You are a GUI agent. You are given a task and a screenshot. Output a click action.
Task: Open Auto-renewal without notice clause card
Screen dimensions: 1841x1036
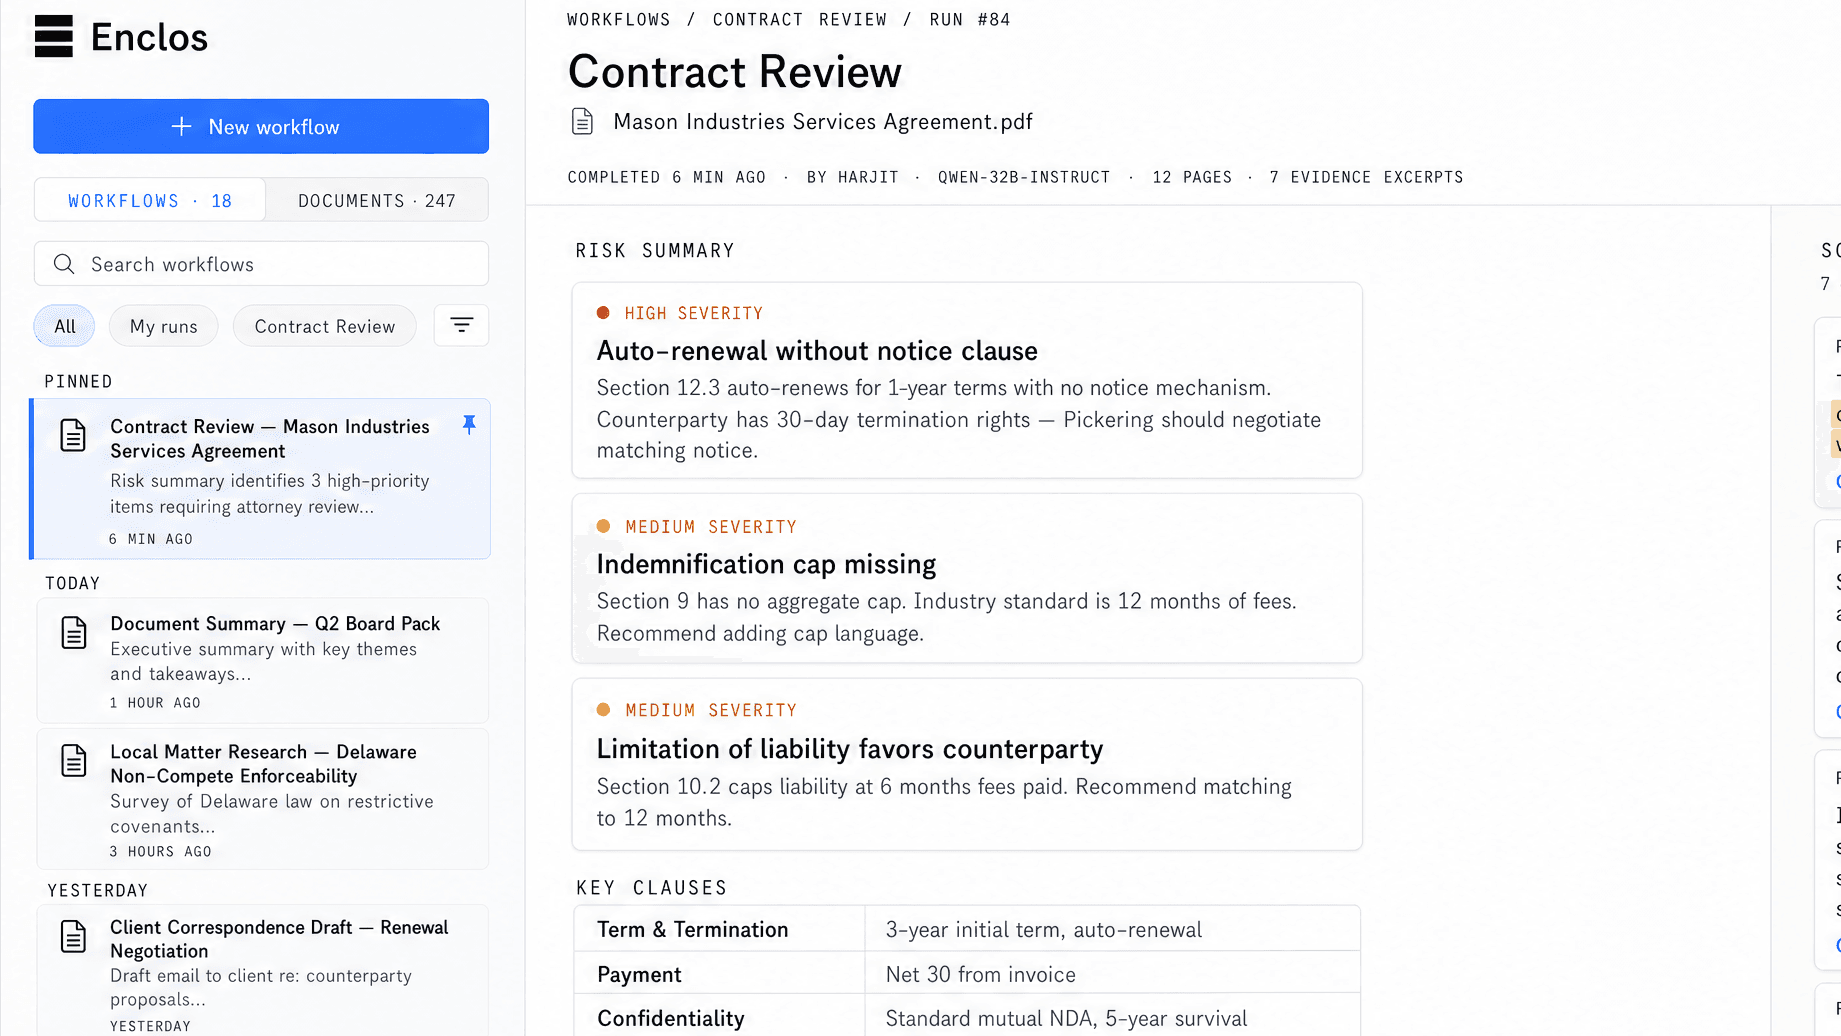click(967, 380)
